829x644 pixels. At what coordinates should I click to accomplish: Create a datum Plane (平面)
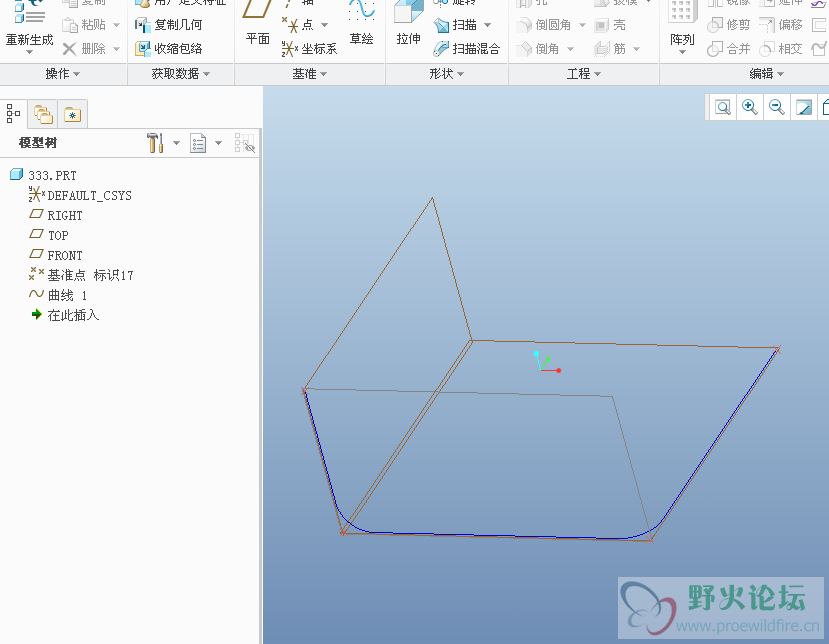point(257,24)
